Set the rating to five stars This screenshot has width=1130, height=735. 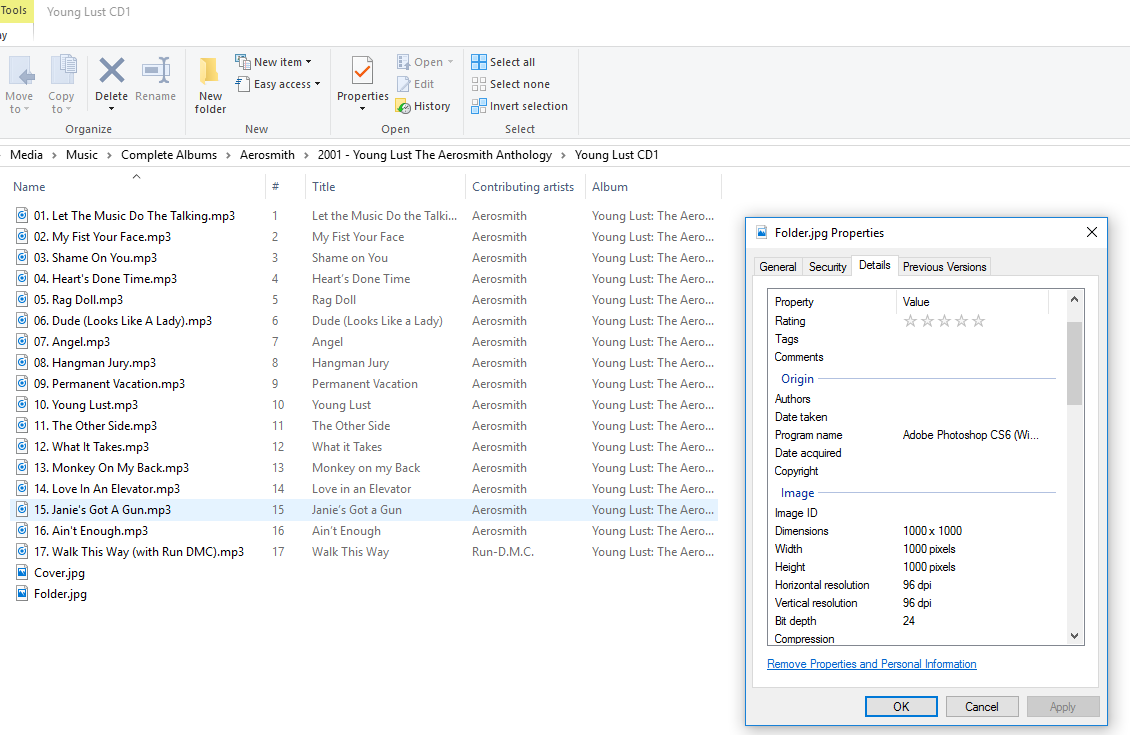978,321
